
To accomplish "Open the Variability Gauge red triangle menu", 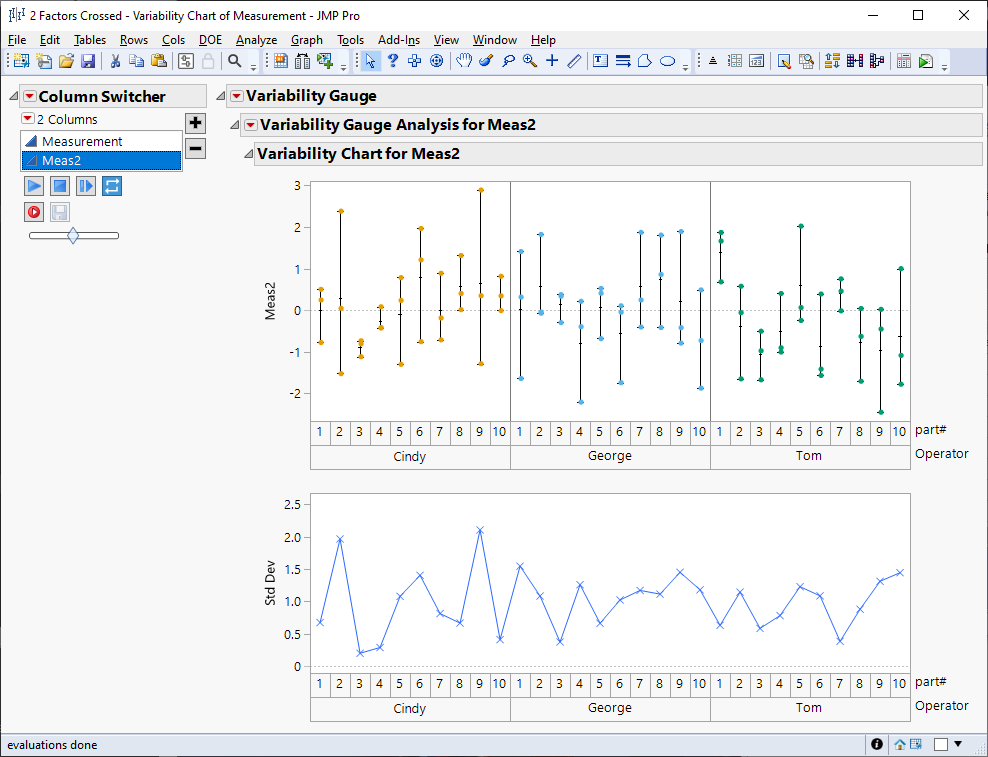I will coord(236,96).
